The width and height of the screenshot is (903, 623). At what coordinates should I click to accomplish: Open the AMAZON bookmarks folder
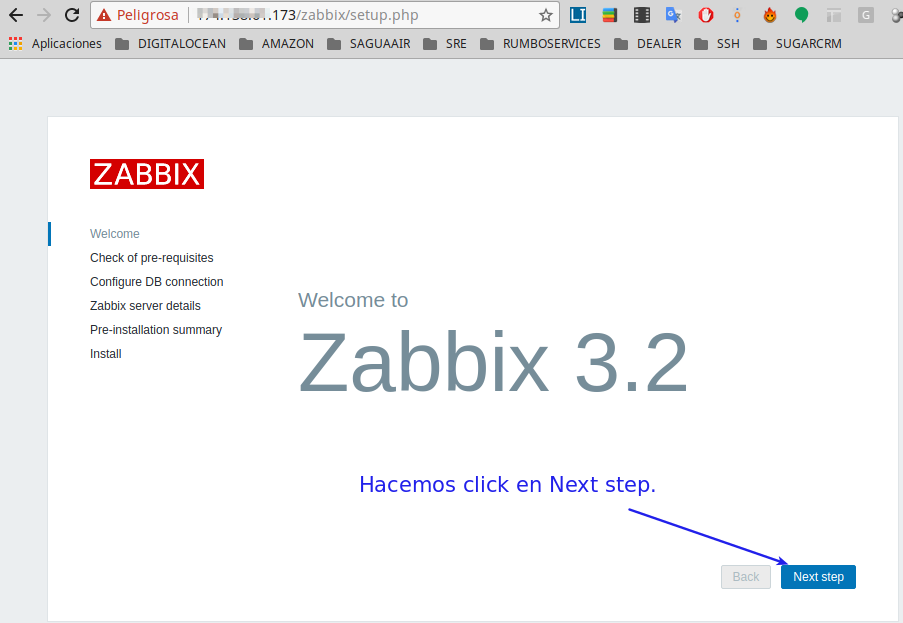tap(276, 44)
